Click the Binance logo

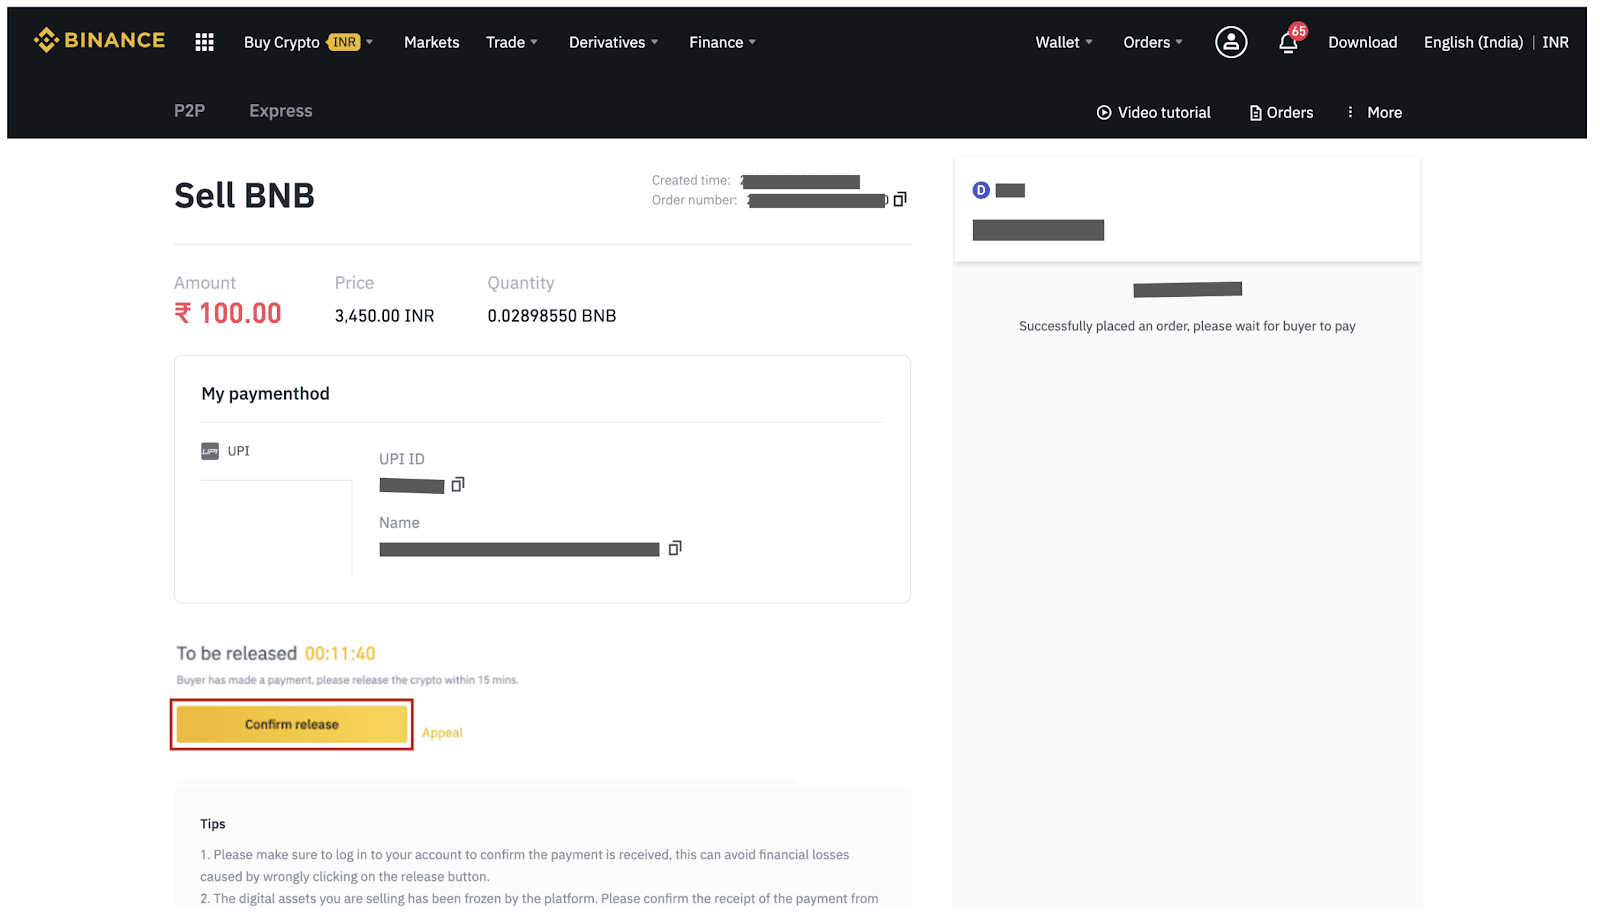pos(99,40)
